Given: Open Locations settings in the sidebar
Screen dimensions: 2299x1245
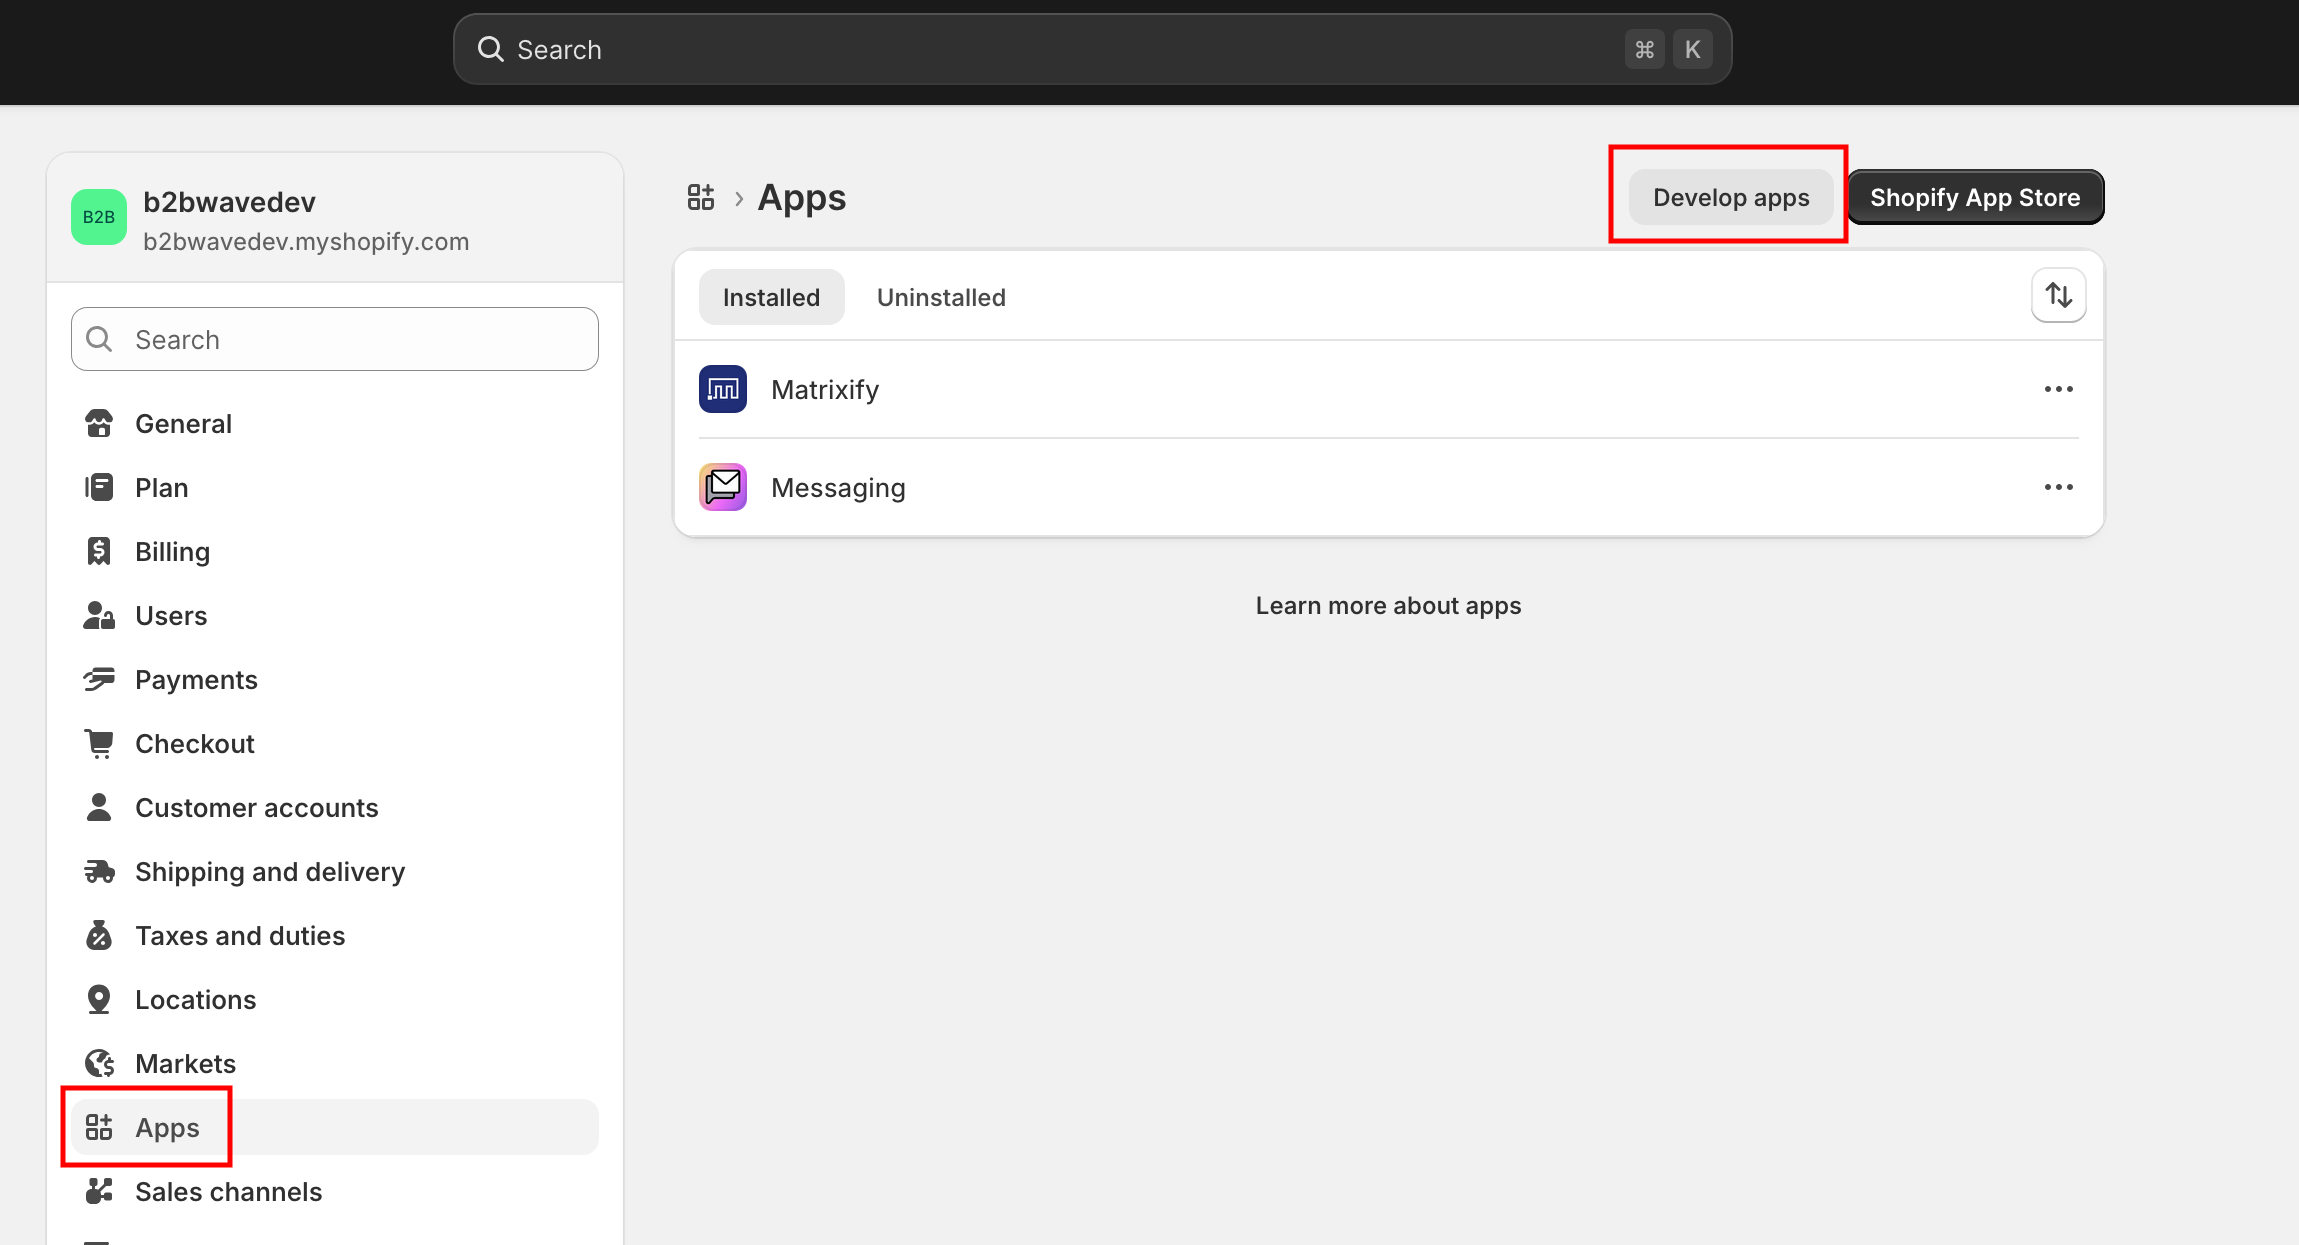Looking at the screenshot, I should pyautogui.click(x=195, y=1000).
